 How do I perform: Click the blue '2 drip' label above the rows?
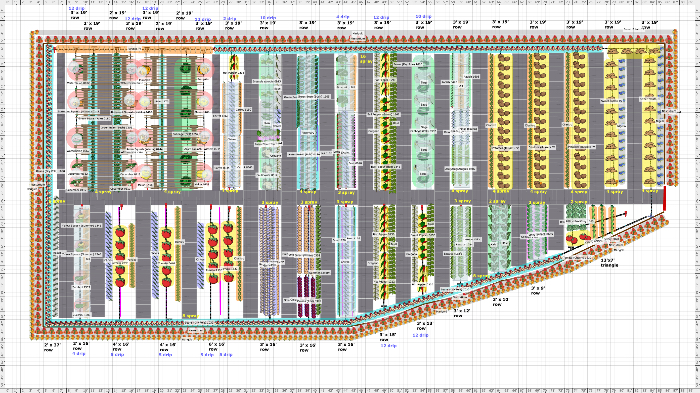(x=229, y=19)
